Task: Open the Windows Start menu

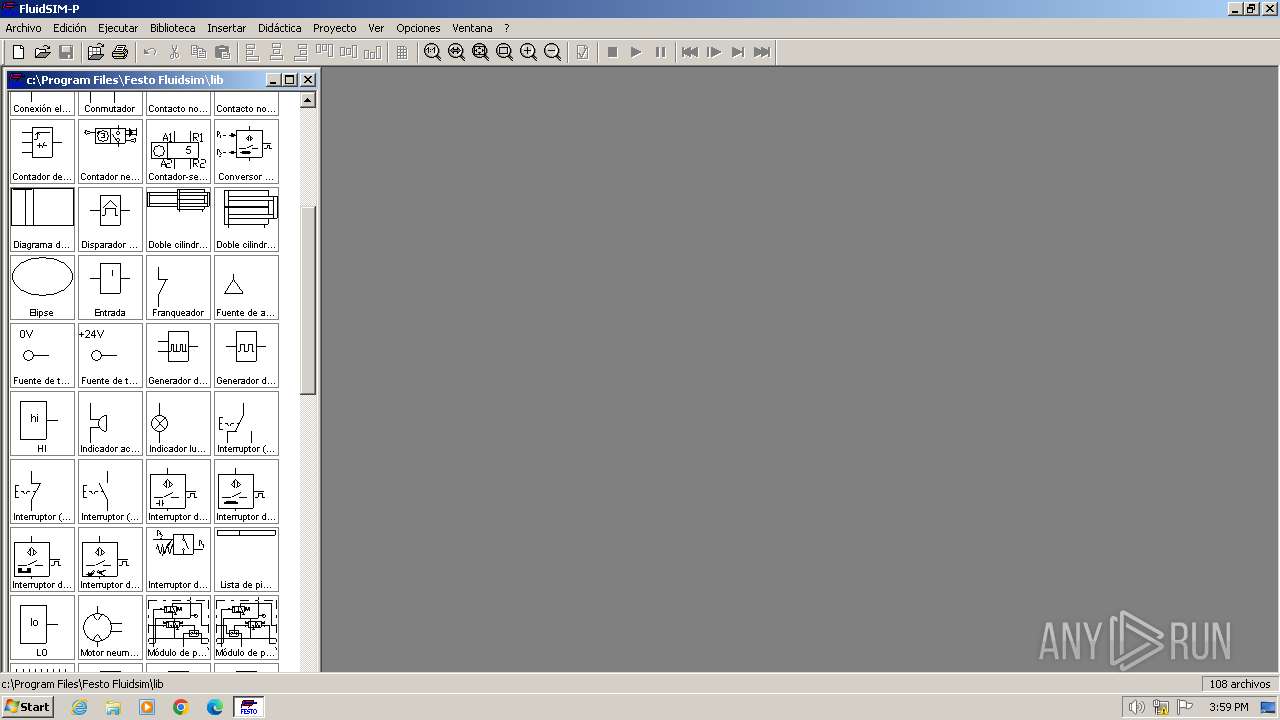Action: click(x=27, y=707)
